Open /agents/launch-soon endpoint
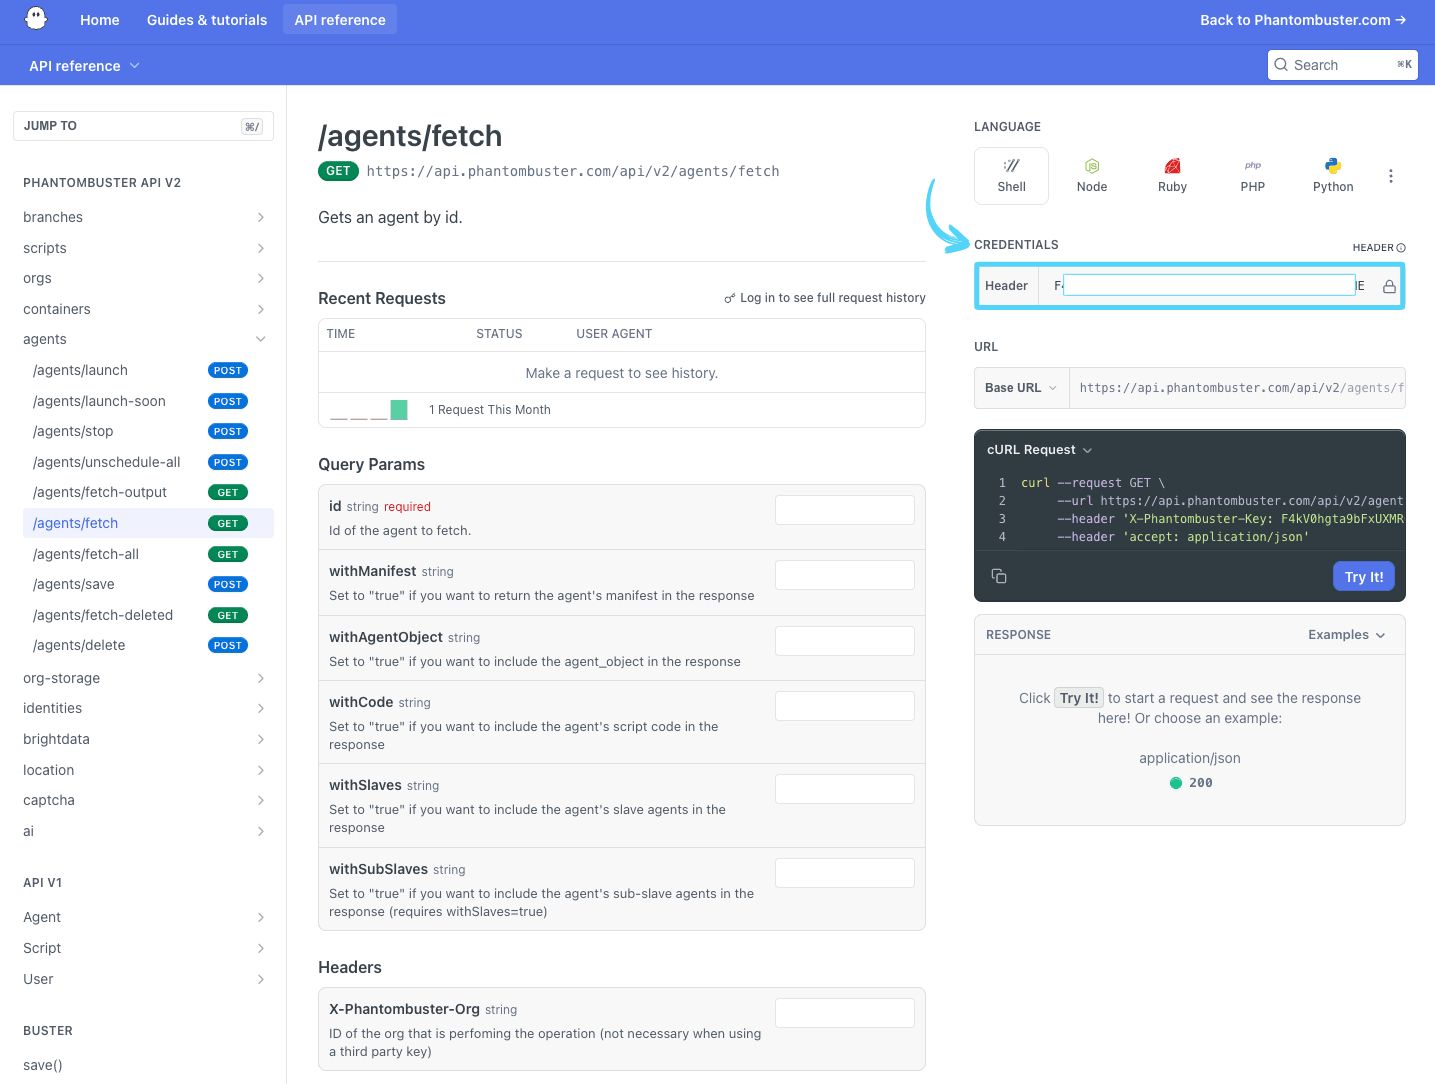 (148, 401)
